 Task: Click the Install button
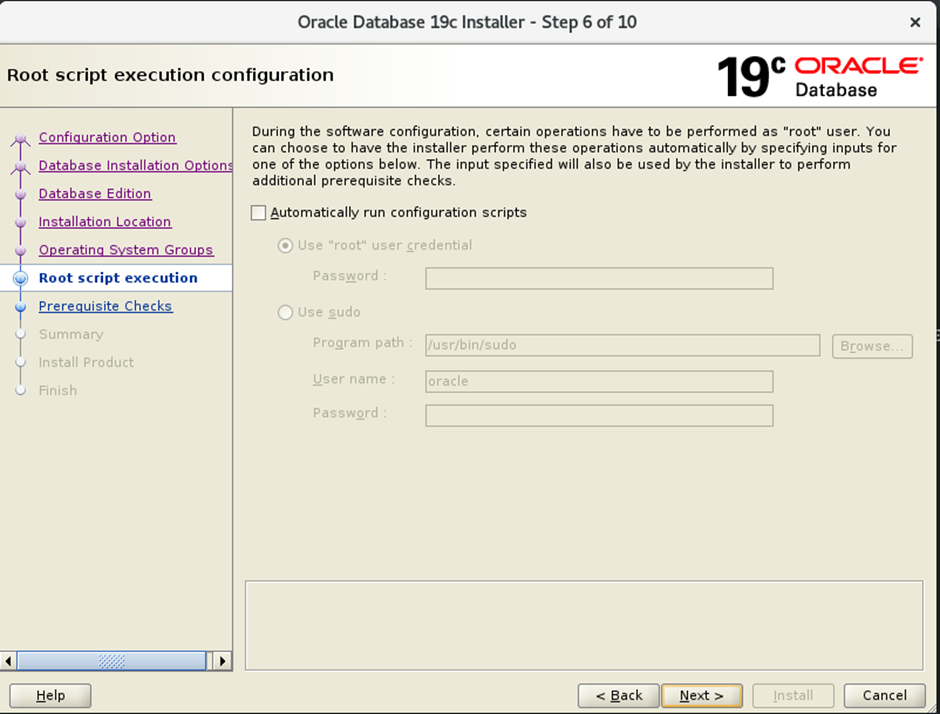click(x=793, y=695)
